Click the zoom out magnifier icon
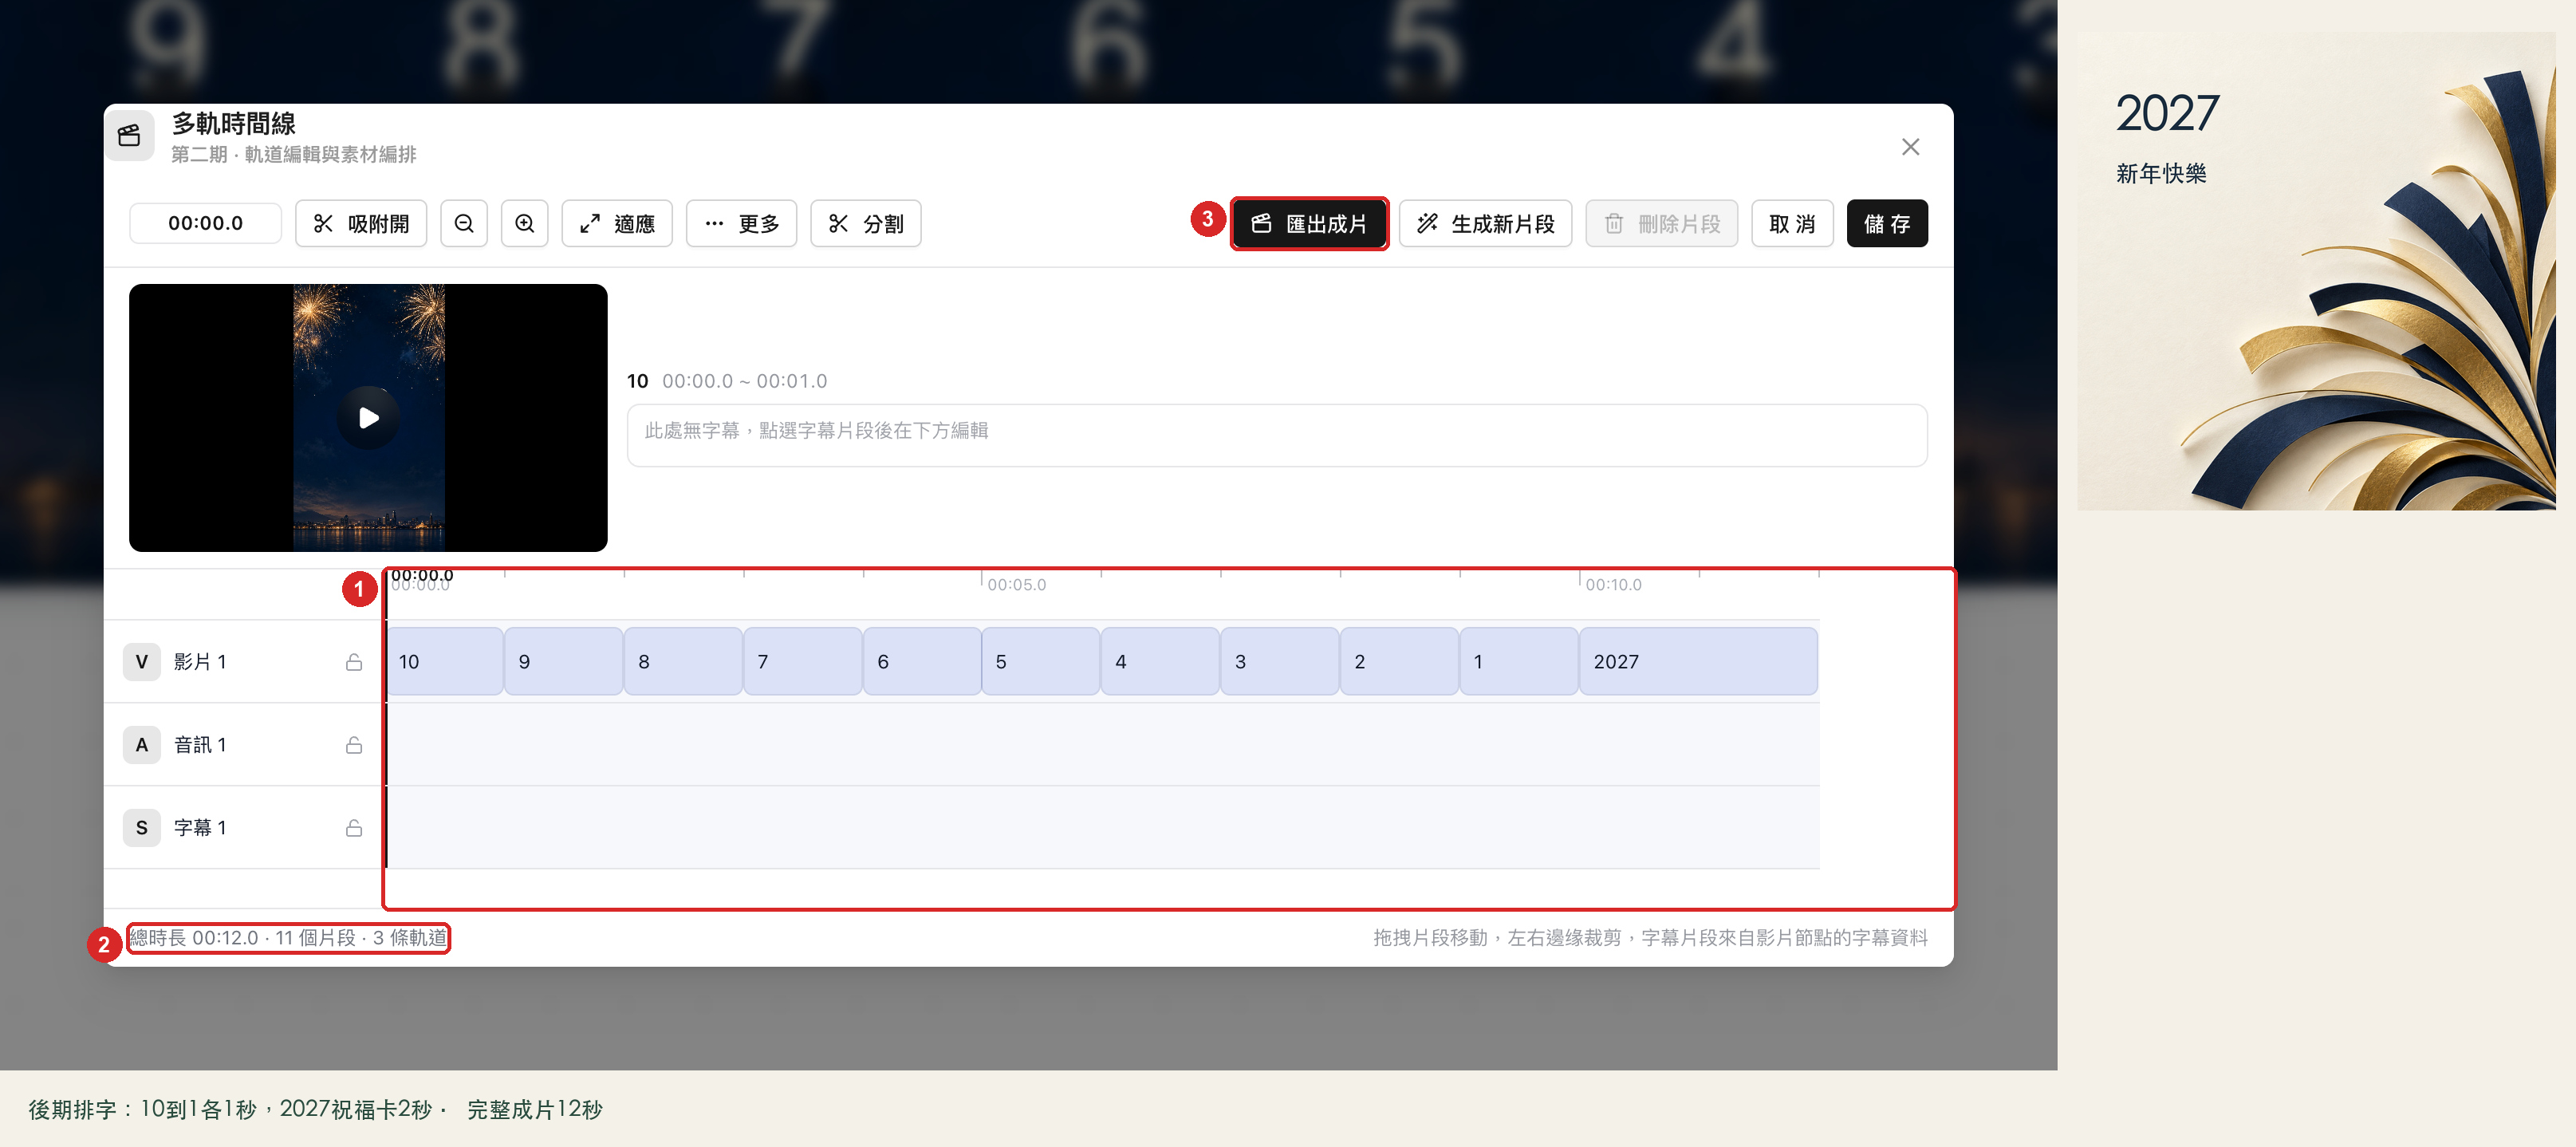Viewport: 2576px width, 1147px height. 464,223
